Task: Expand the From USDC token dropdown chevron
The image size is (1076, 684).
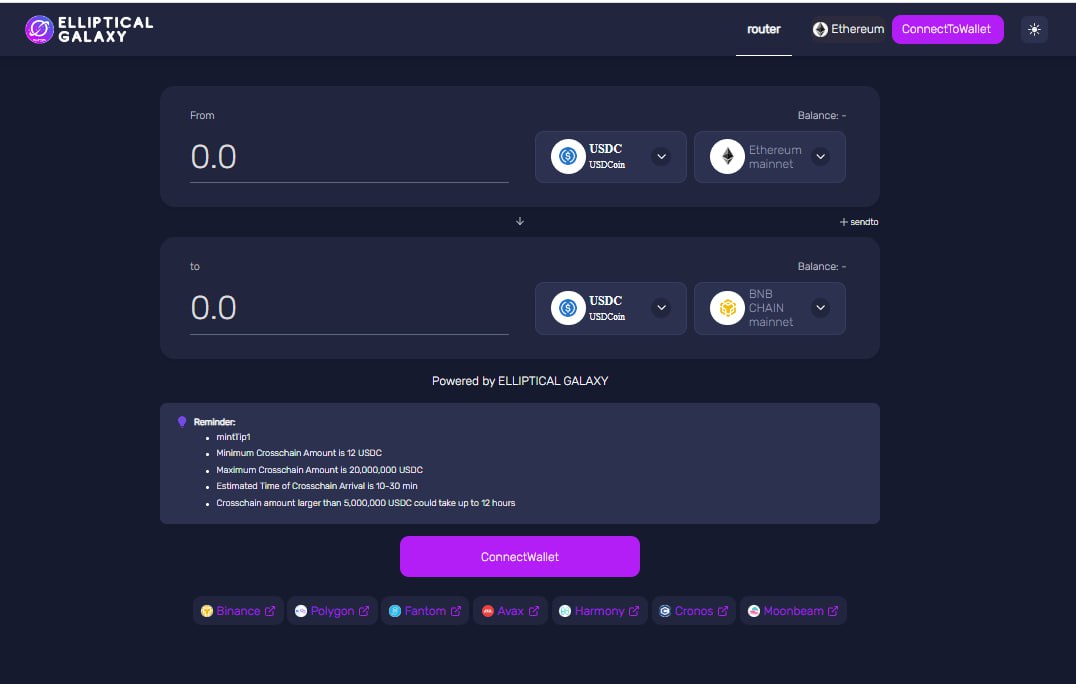Action: [662, 156]
